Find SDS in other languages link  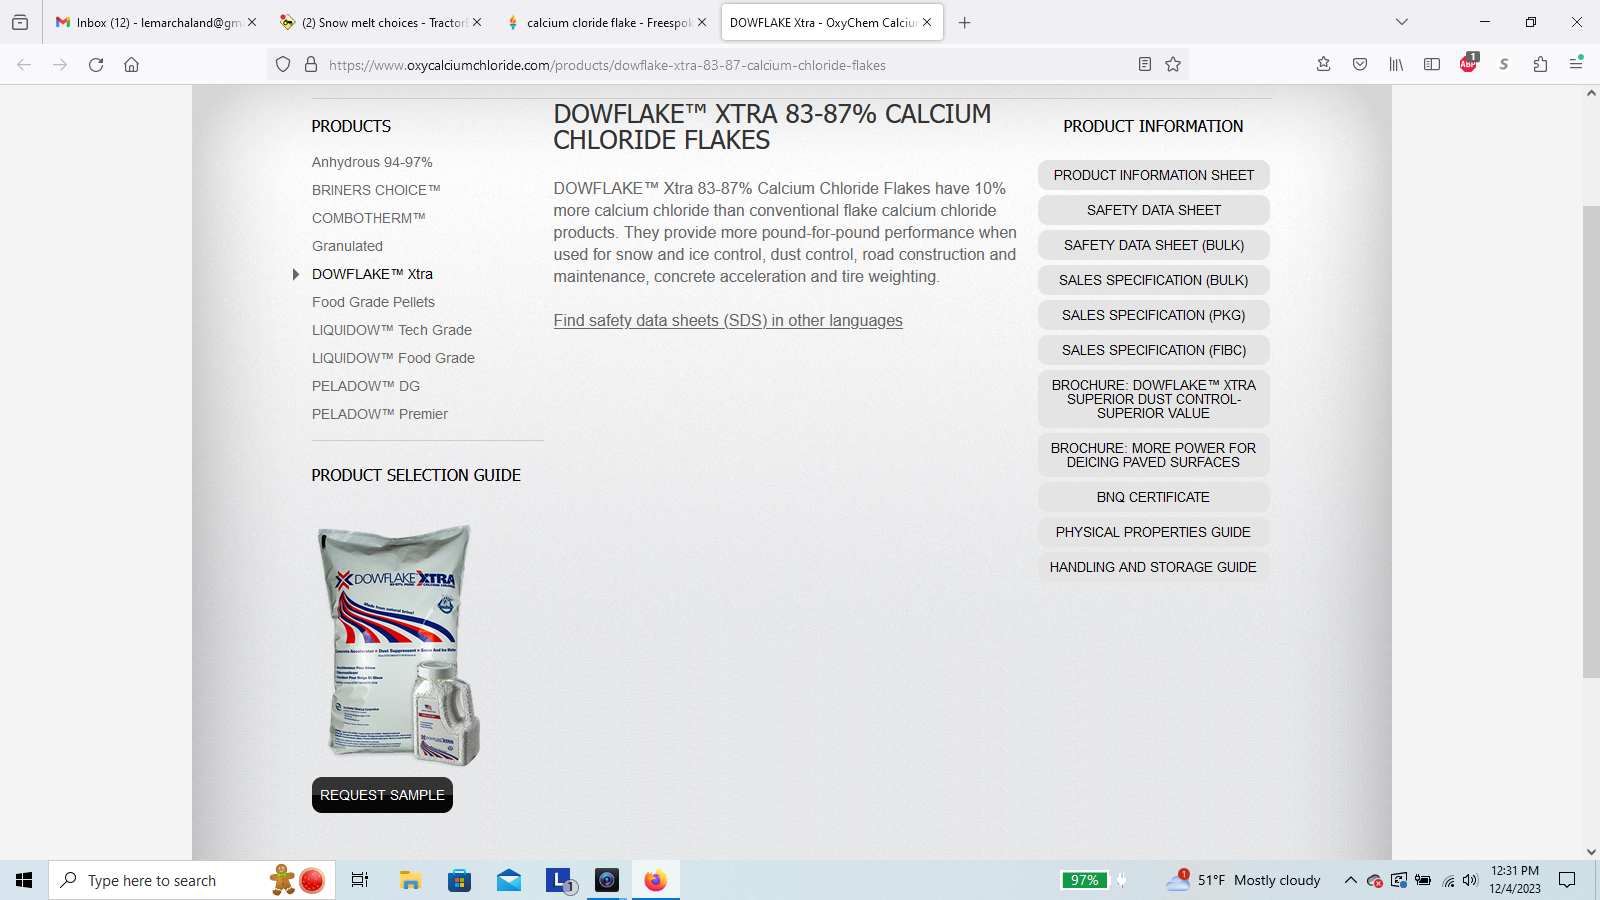click(728, 320)
